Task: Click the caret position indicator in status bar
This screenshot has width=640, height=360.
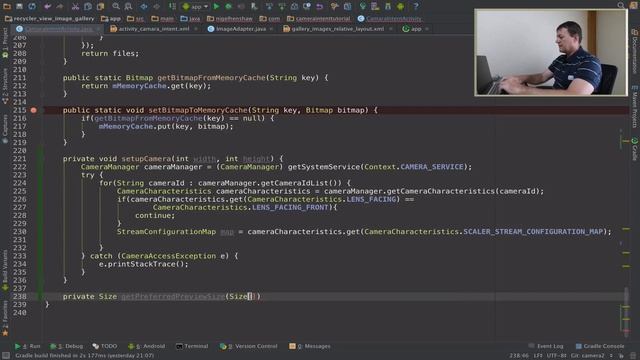Action: [x=519, y=356]
